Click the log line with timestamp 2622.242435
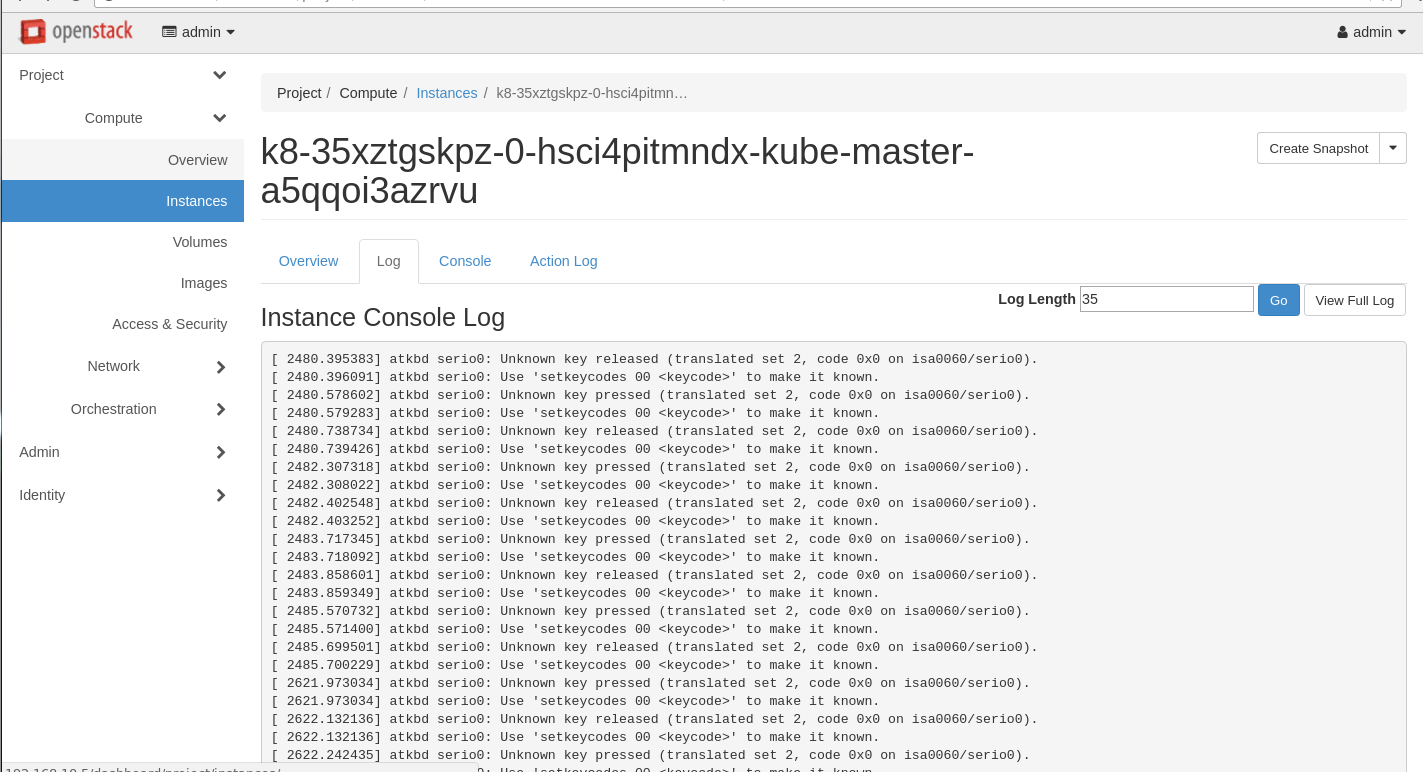This screenshot has height=772, width=1423. (x=651, y=755)
